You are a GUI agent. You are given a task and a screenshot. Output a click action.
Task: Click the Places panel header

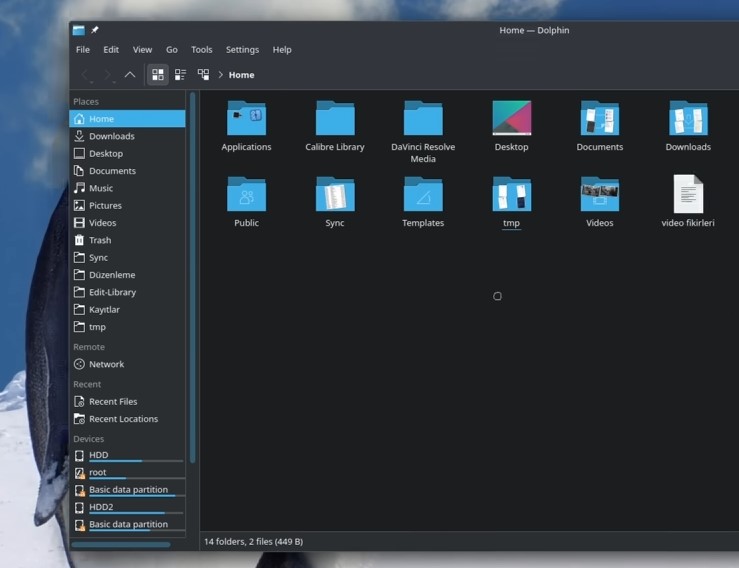[86, 101]
